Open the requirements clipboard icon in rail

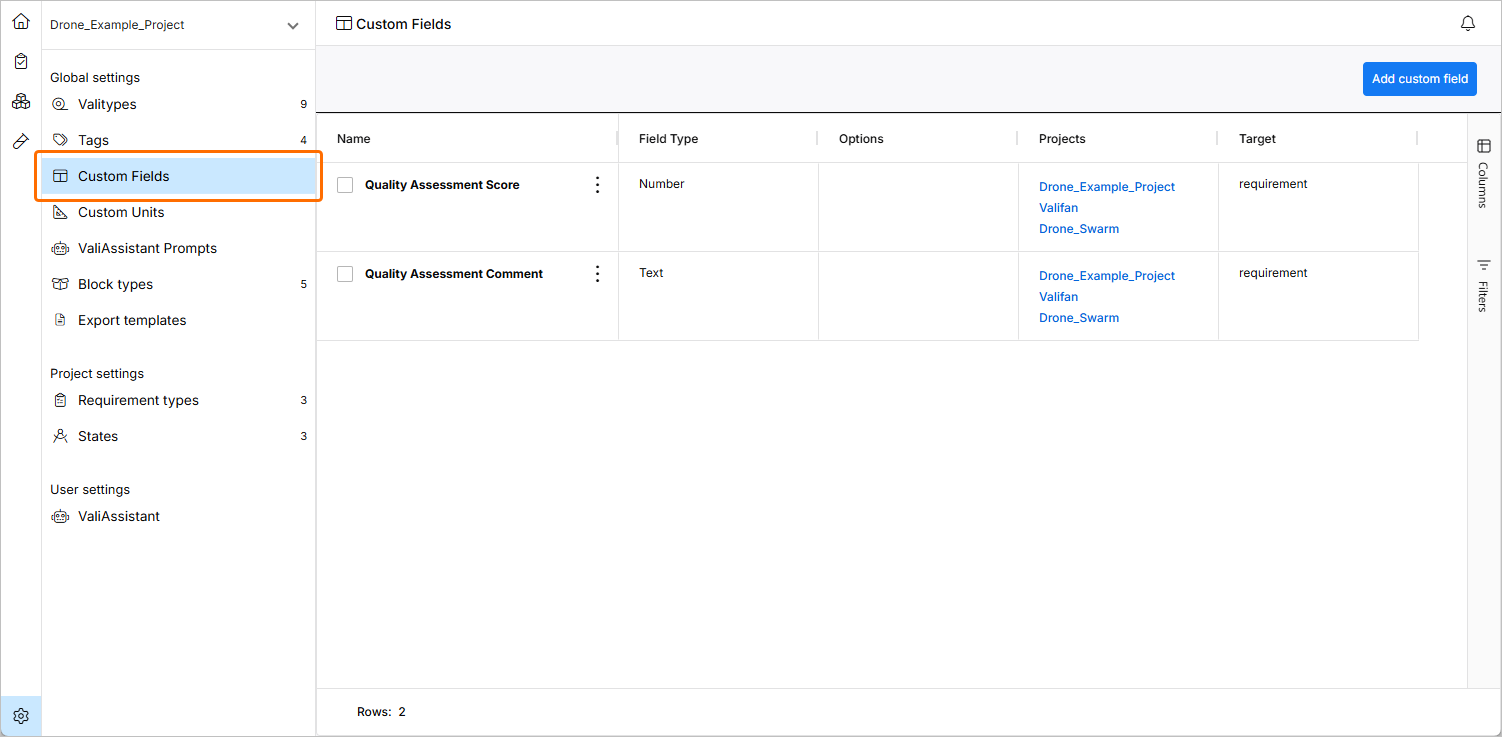[21, 61]
